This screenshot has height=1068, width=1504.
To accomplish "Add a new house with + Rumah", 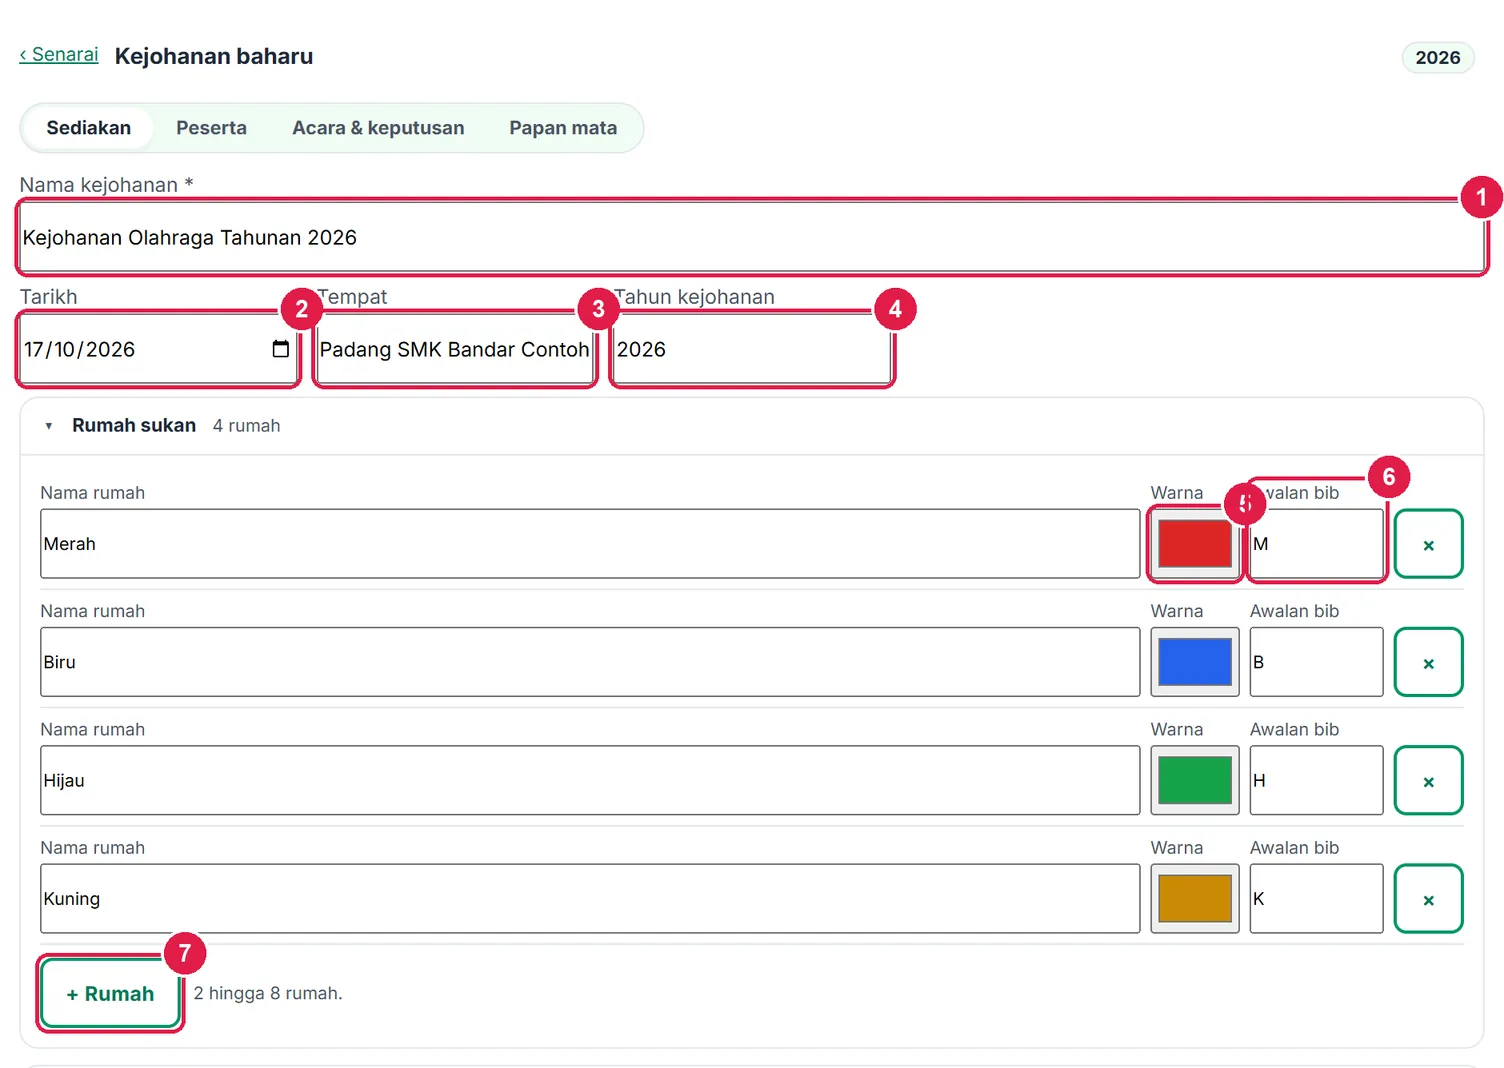I will coord(110,993).
